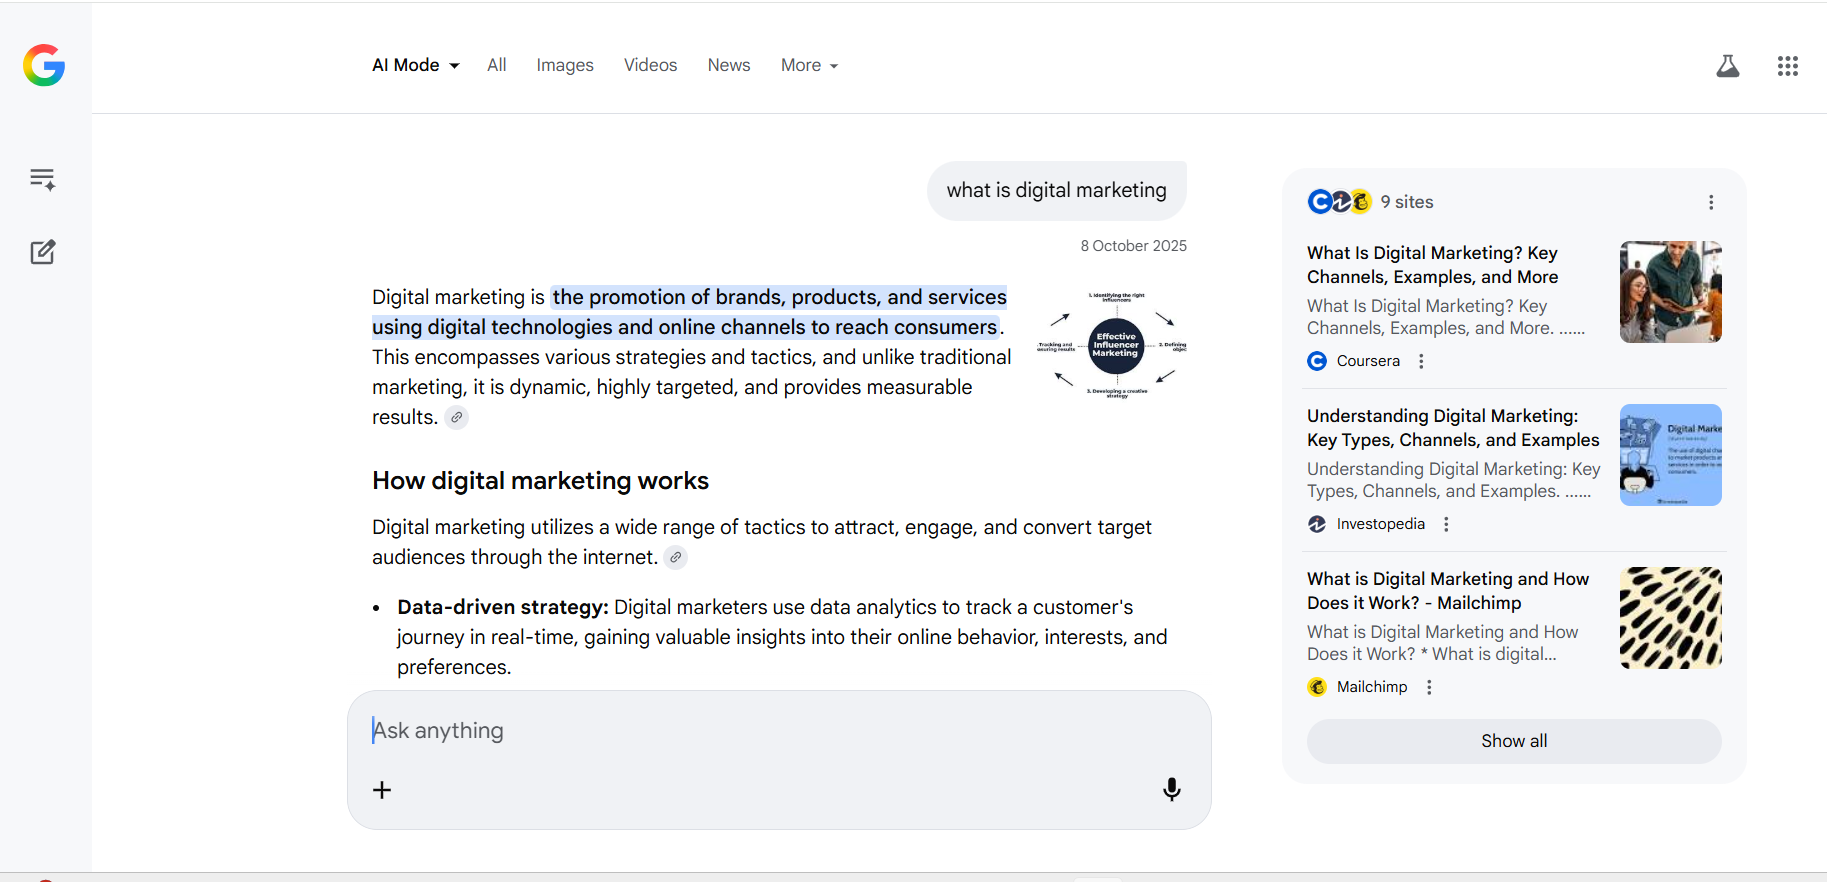Open three-dot menu next to Mailchimp

point(1429,687)
